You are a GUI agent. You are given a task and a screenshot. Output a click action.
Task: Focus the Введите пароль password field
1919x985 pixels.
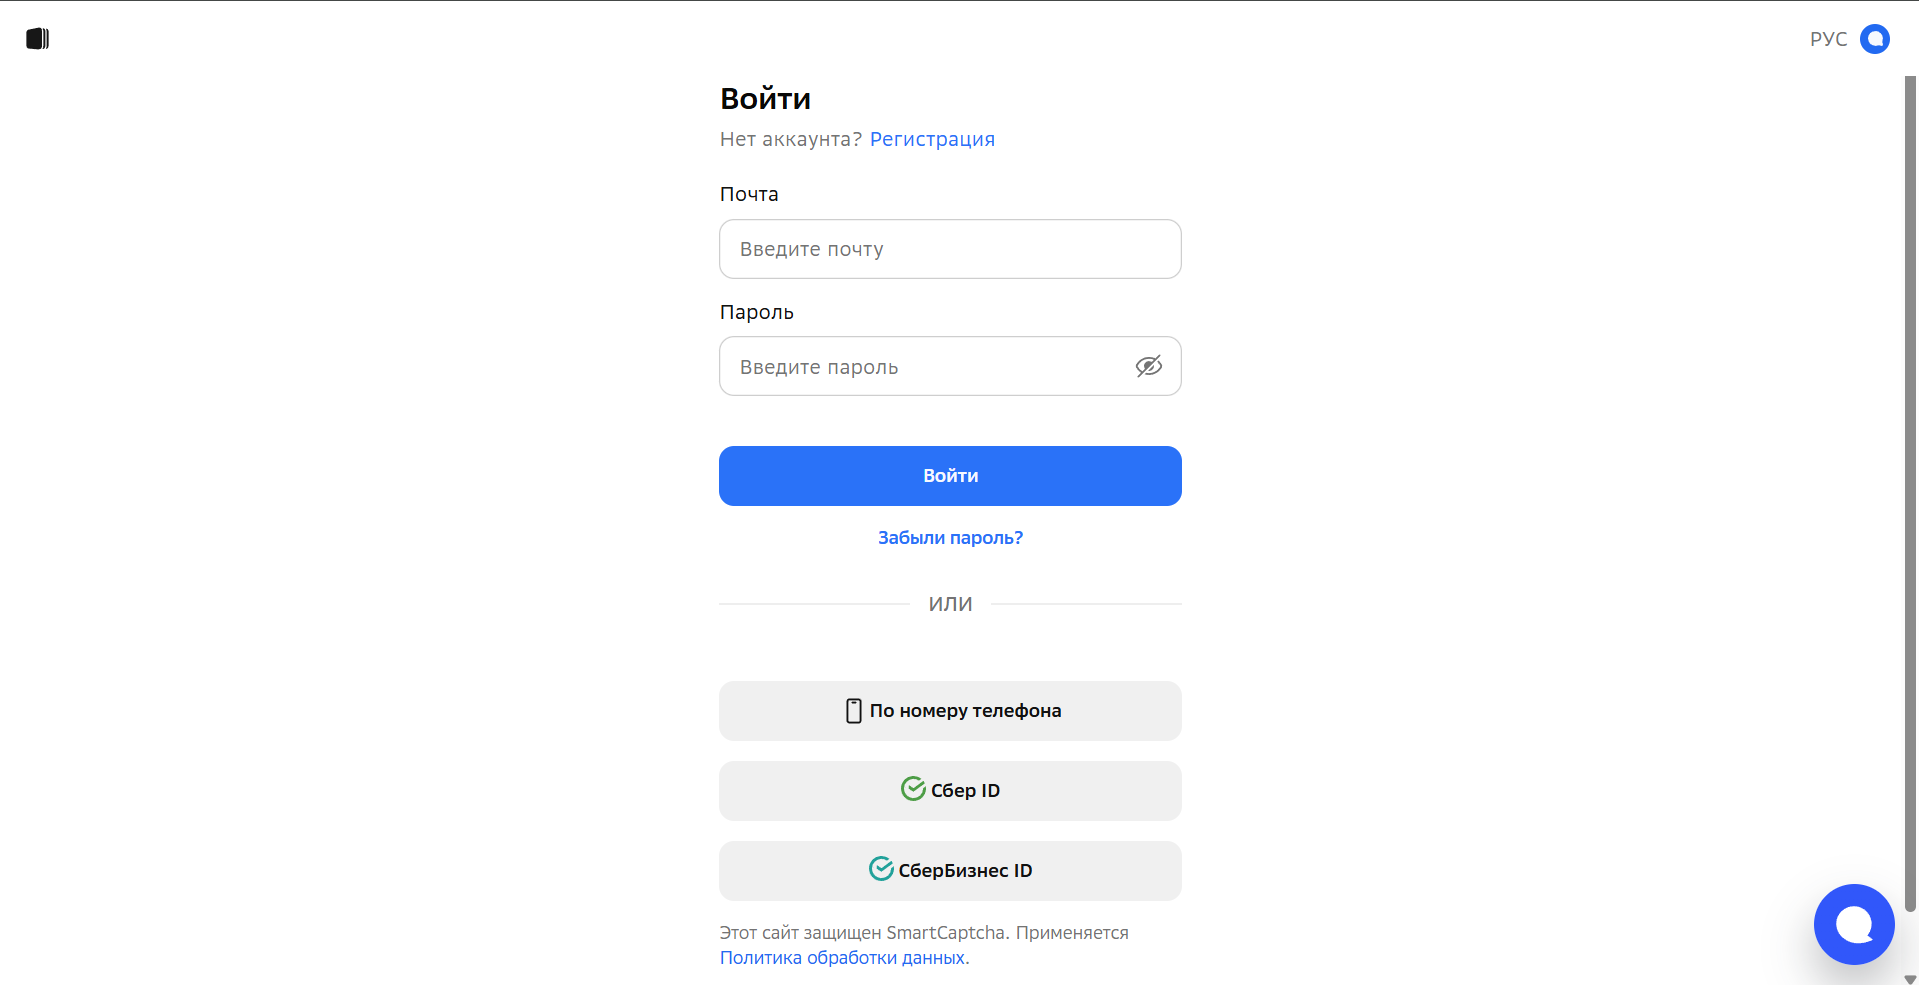pos(950,366)
